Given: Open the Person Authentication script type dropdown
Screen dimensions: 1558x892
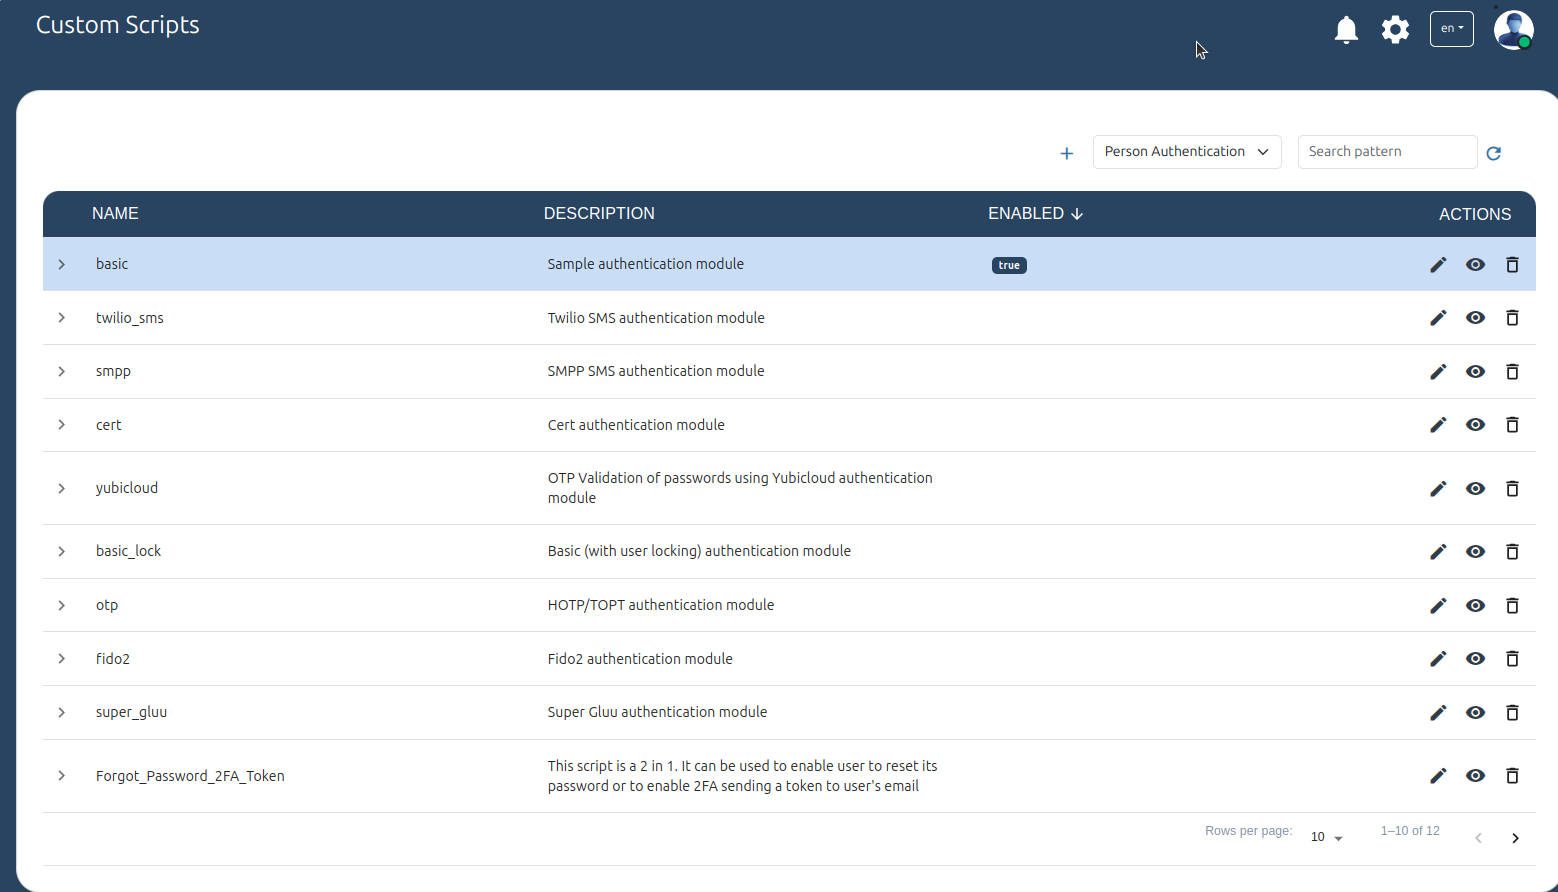Looking at the screenshot, I should (x=1186, y=152).
